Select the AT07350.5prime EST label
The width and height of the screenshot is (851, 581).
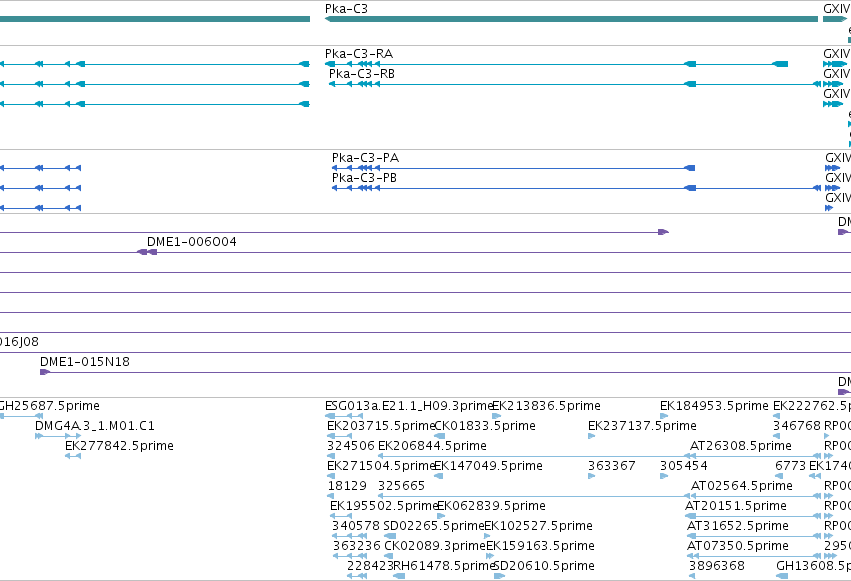738,546
